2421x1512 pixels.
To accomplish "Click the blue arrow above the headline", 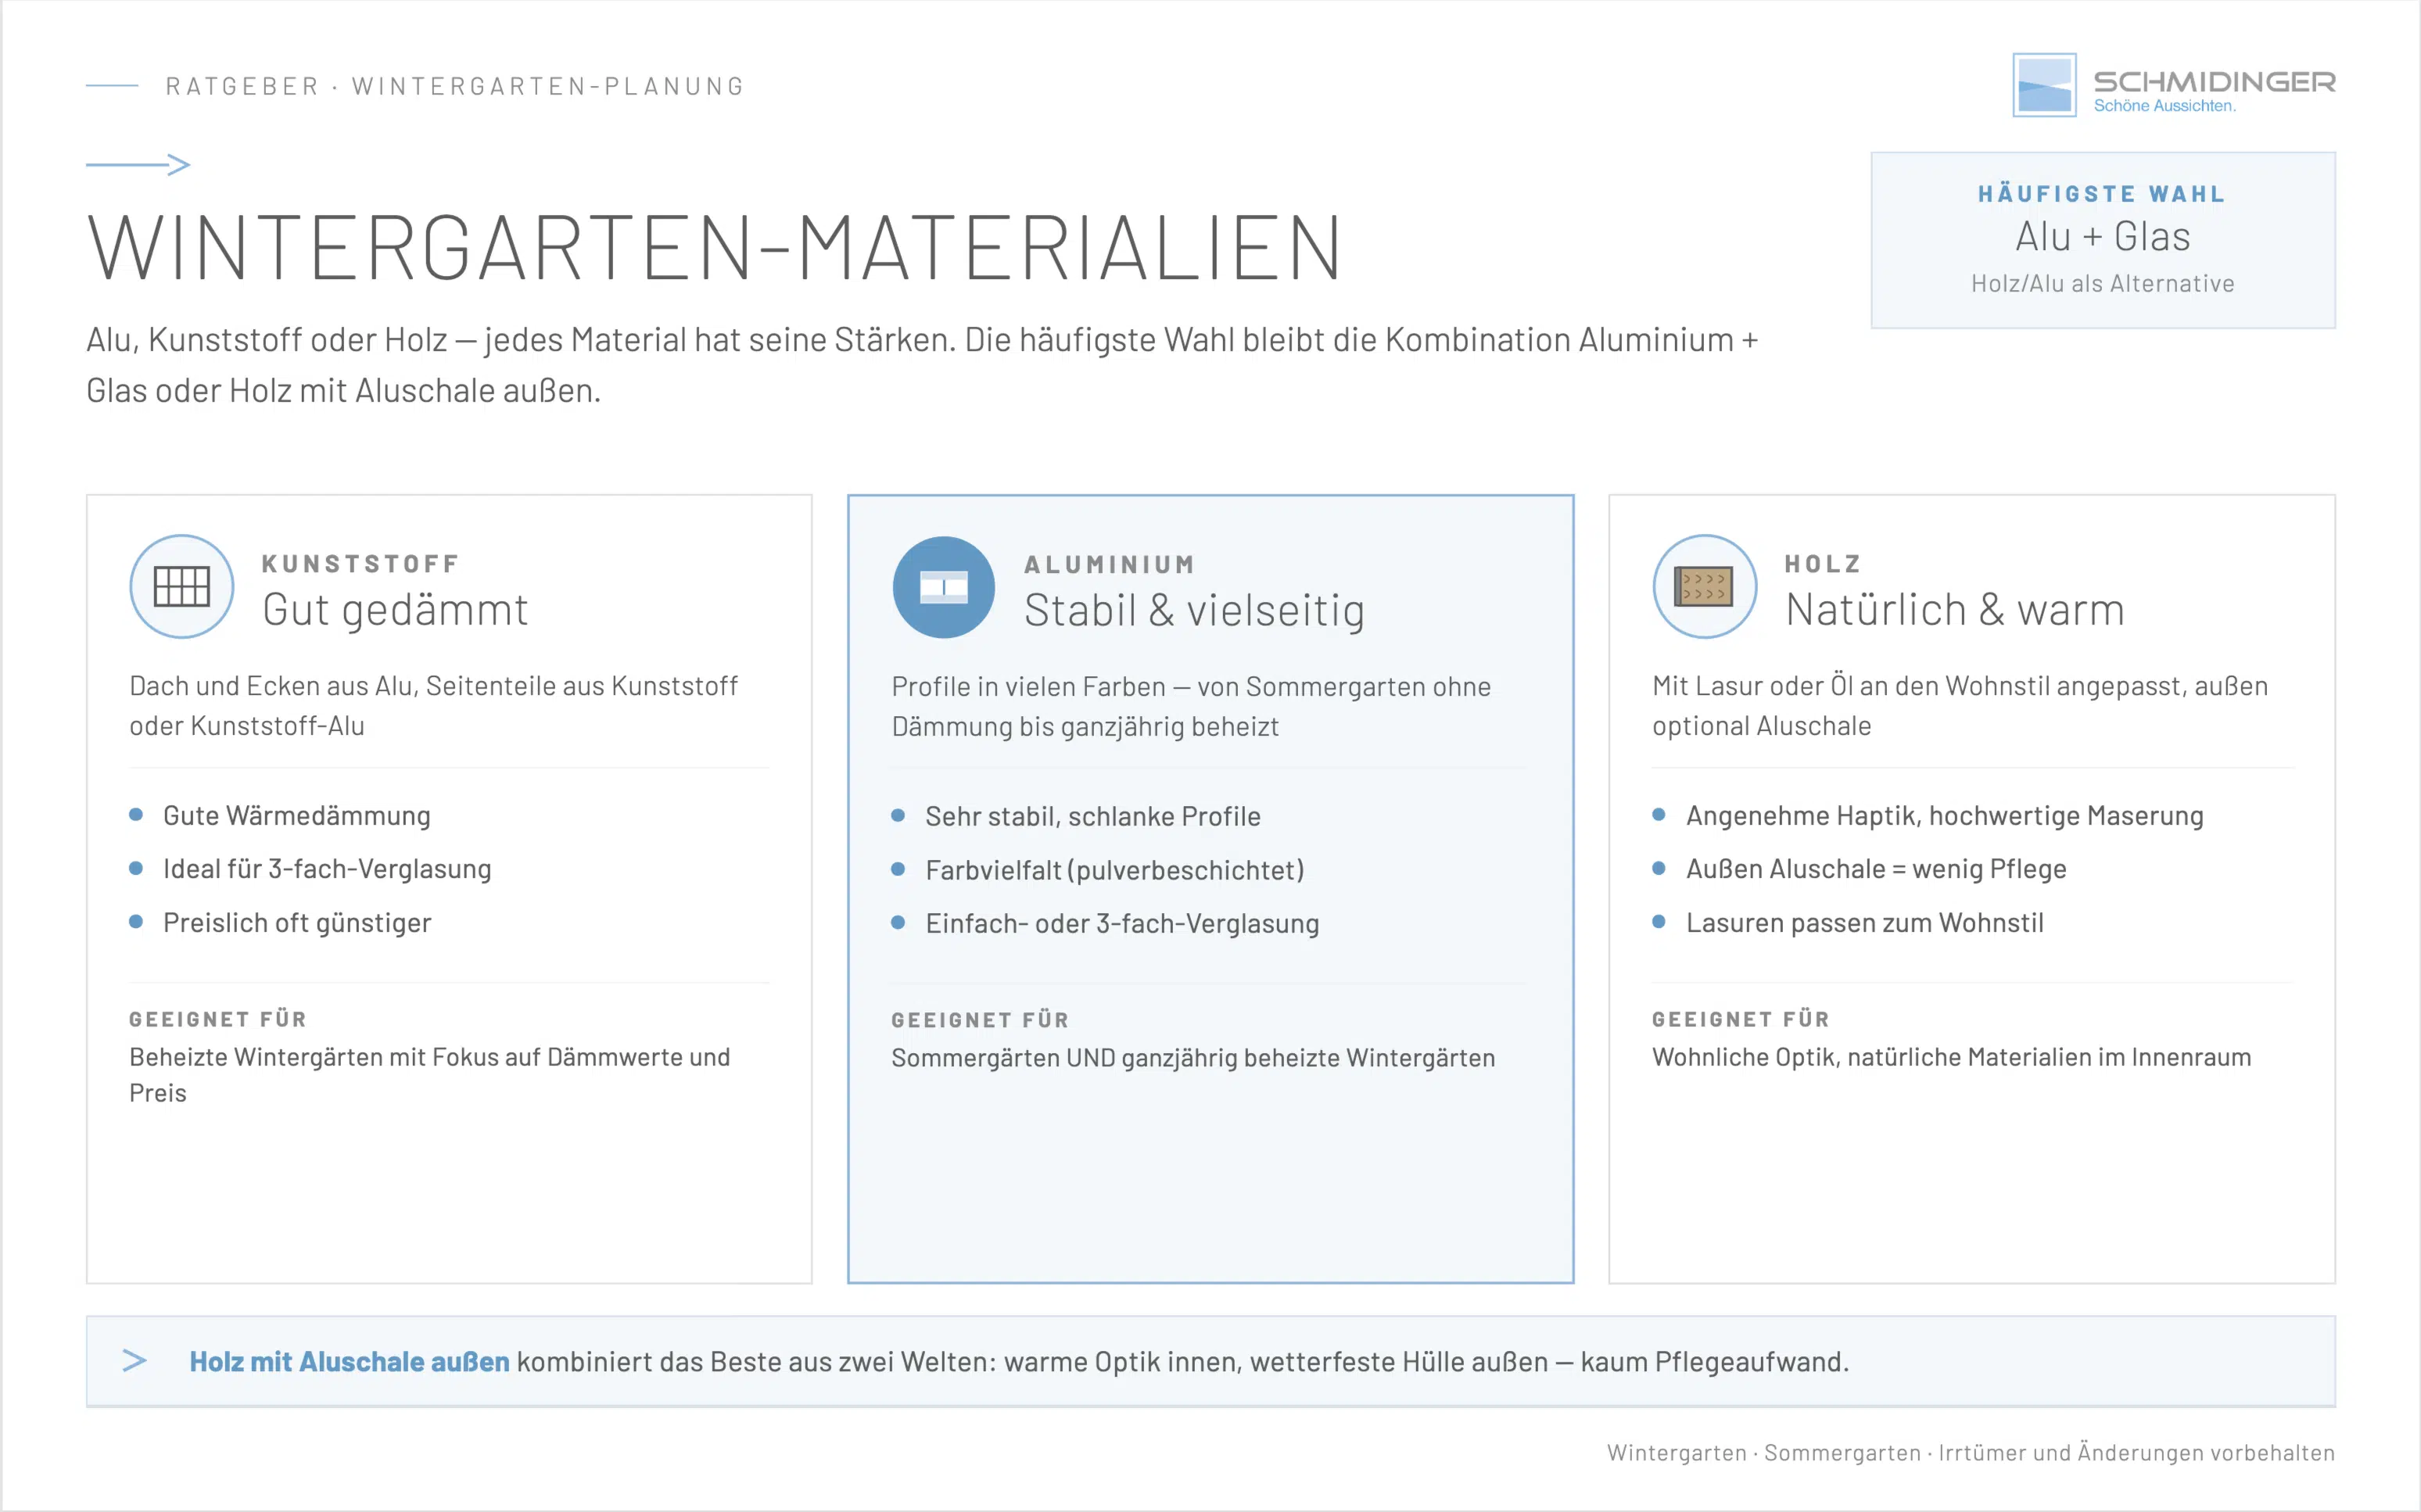I will [x=138, y=163].
